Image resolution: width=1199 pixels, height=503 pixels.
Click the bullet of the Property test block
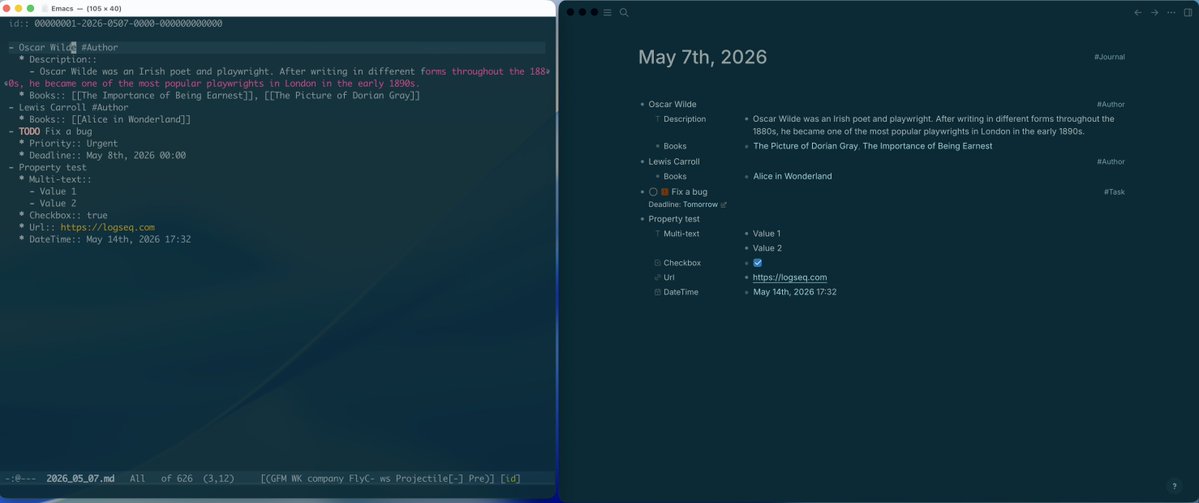pos(642,219)
